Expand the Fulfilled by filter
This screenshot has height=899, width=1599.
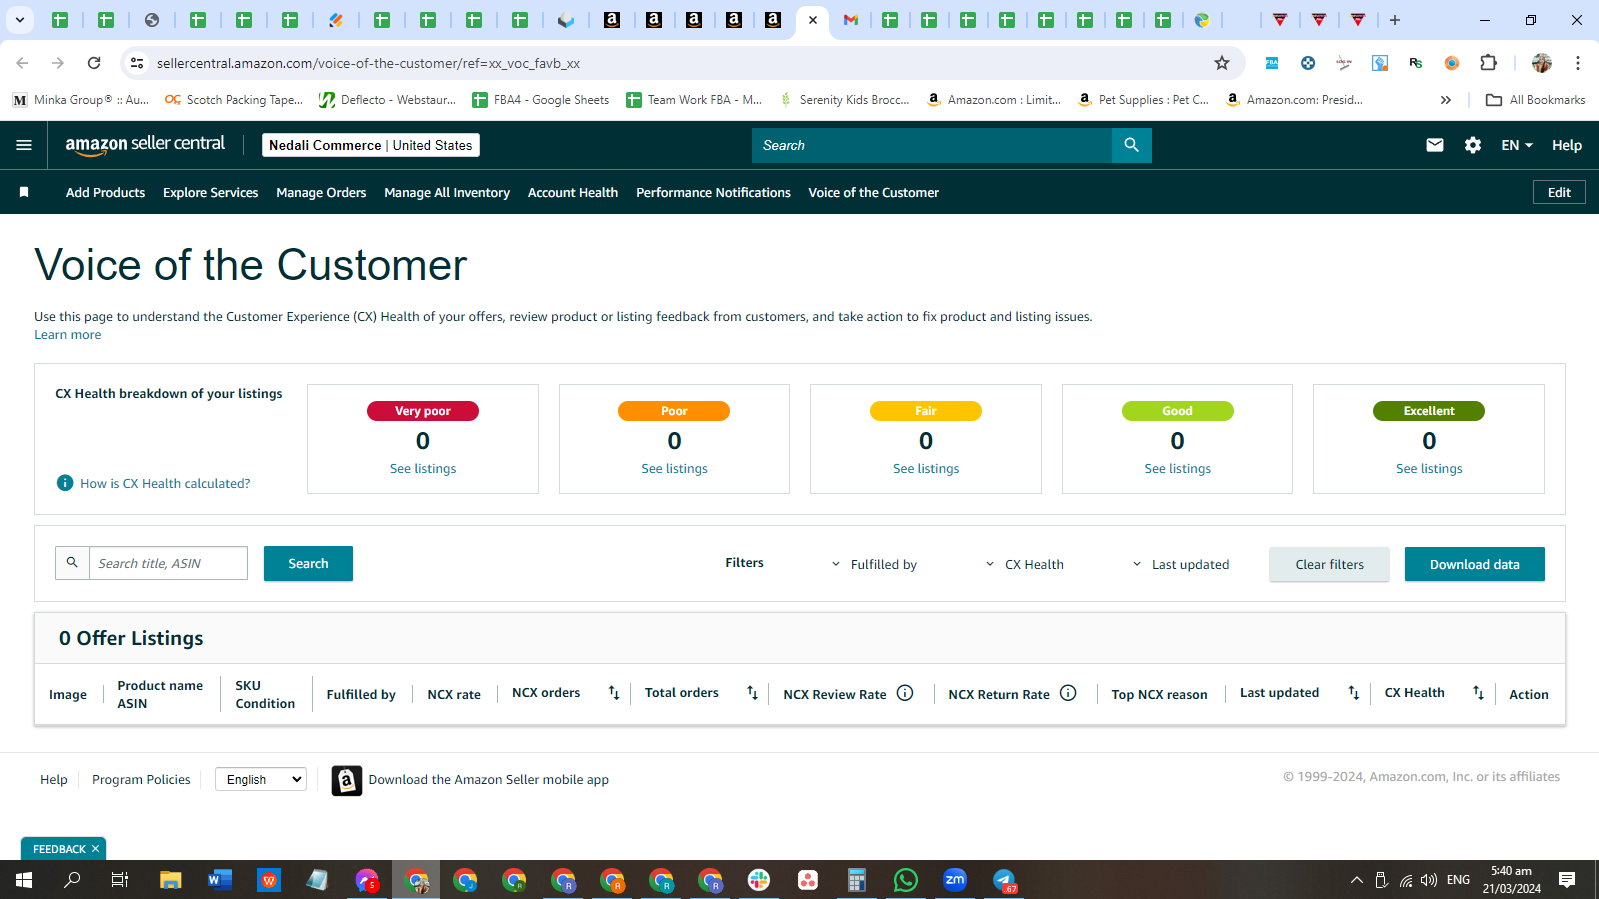tap(874, 564)
